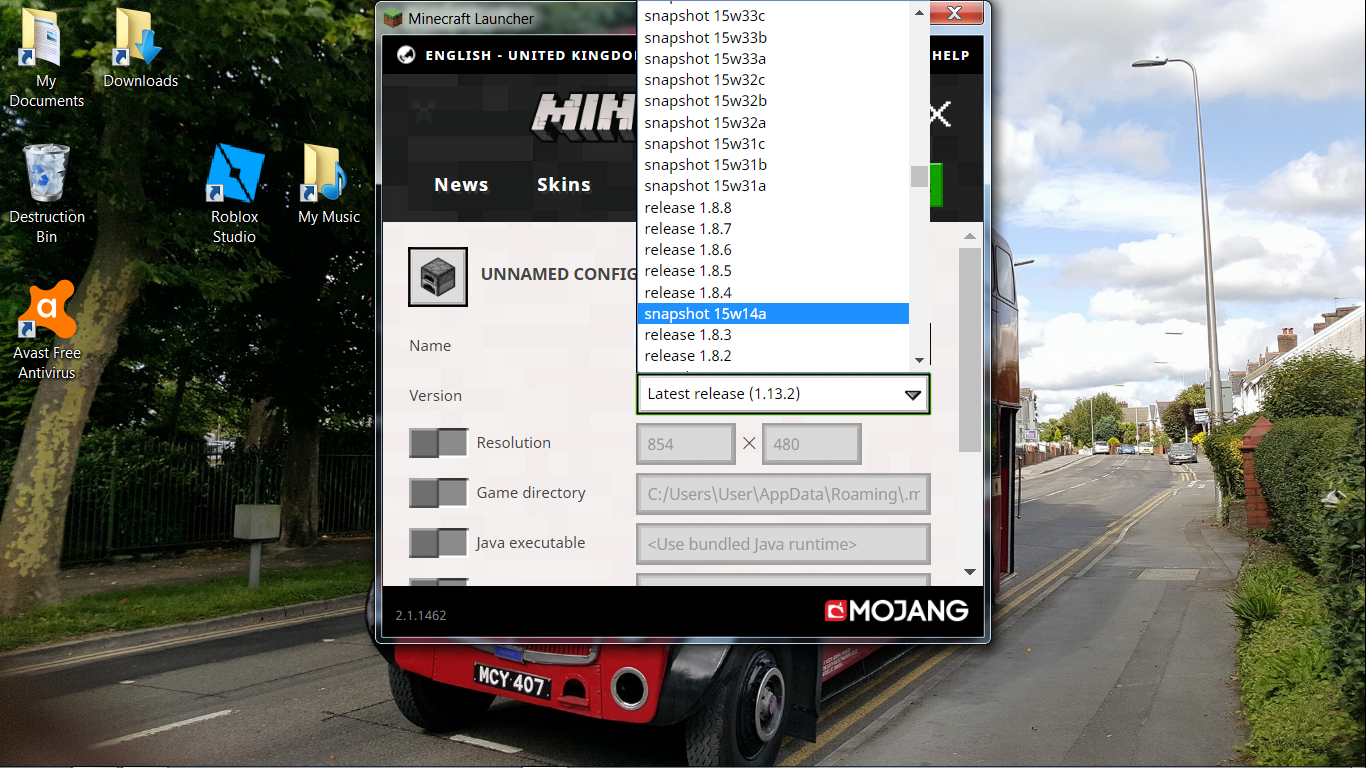Select release 1.8.8 version
Image resolution: width=1366 pixels, height=768 pixels.
[773, 208]
